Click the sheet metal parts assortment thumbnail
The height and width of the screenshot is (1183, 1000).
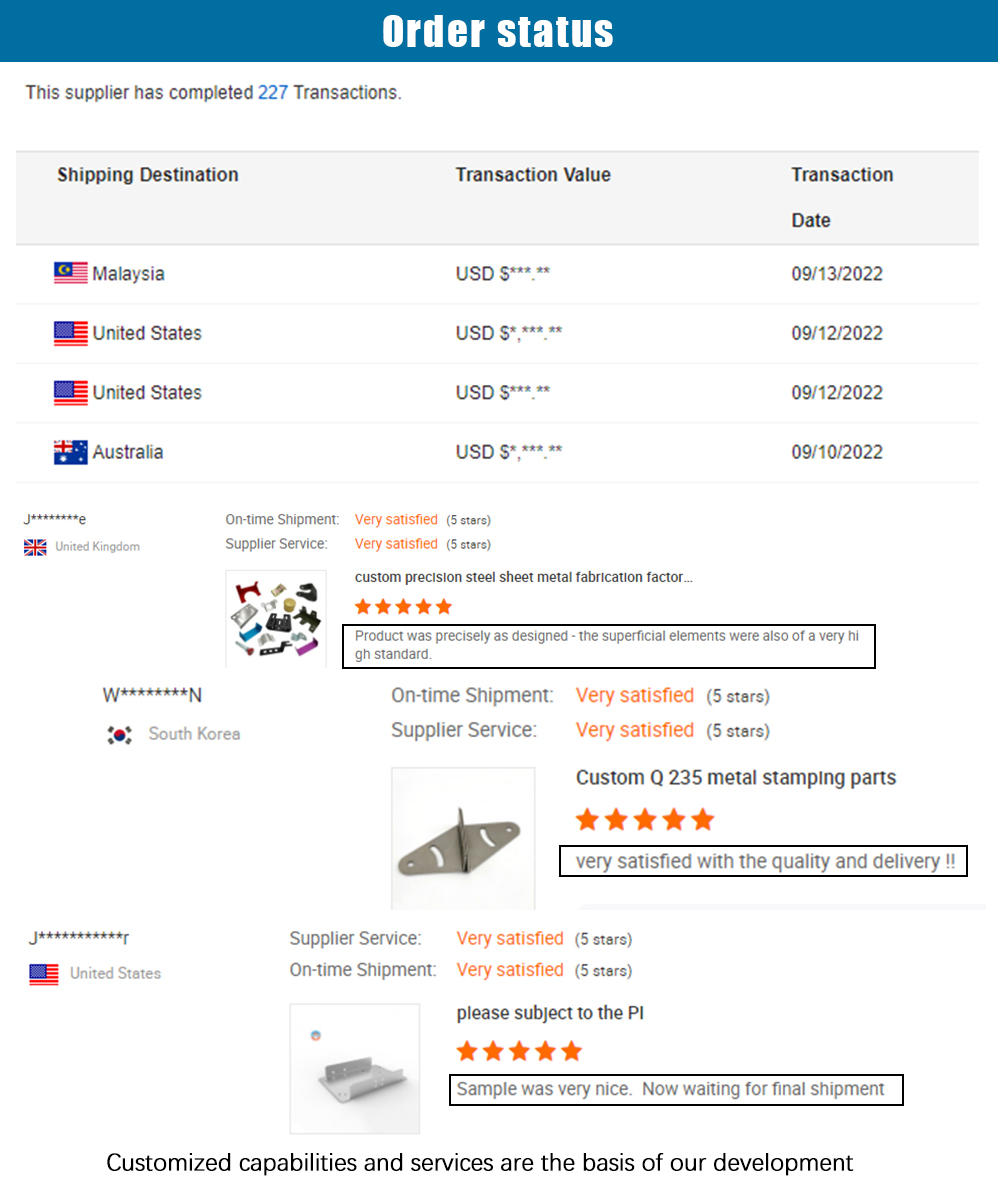[x=275, y=619]
